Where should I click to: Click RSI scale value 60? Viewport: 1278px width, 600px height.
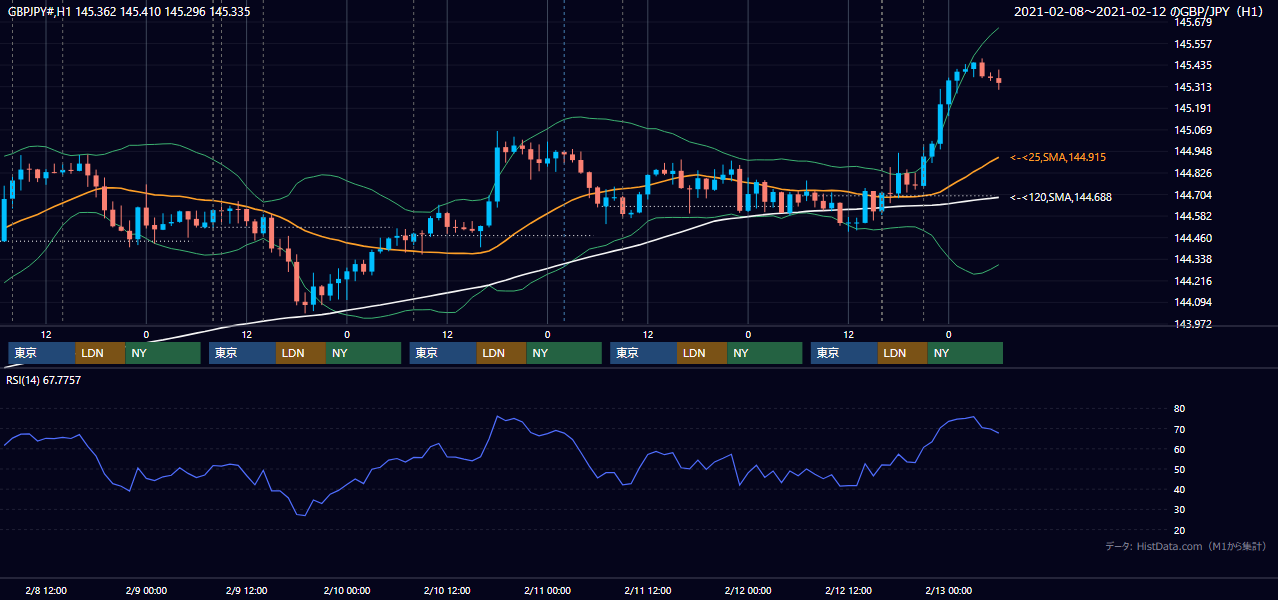pyautogui.click(x=1180, y=449)
